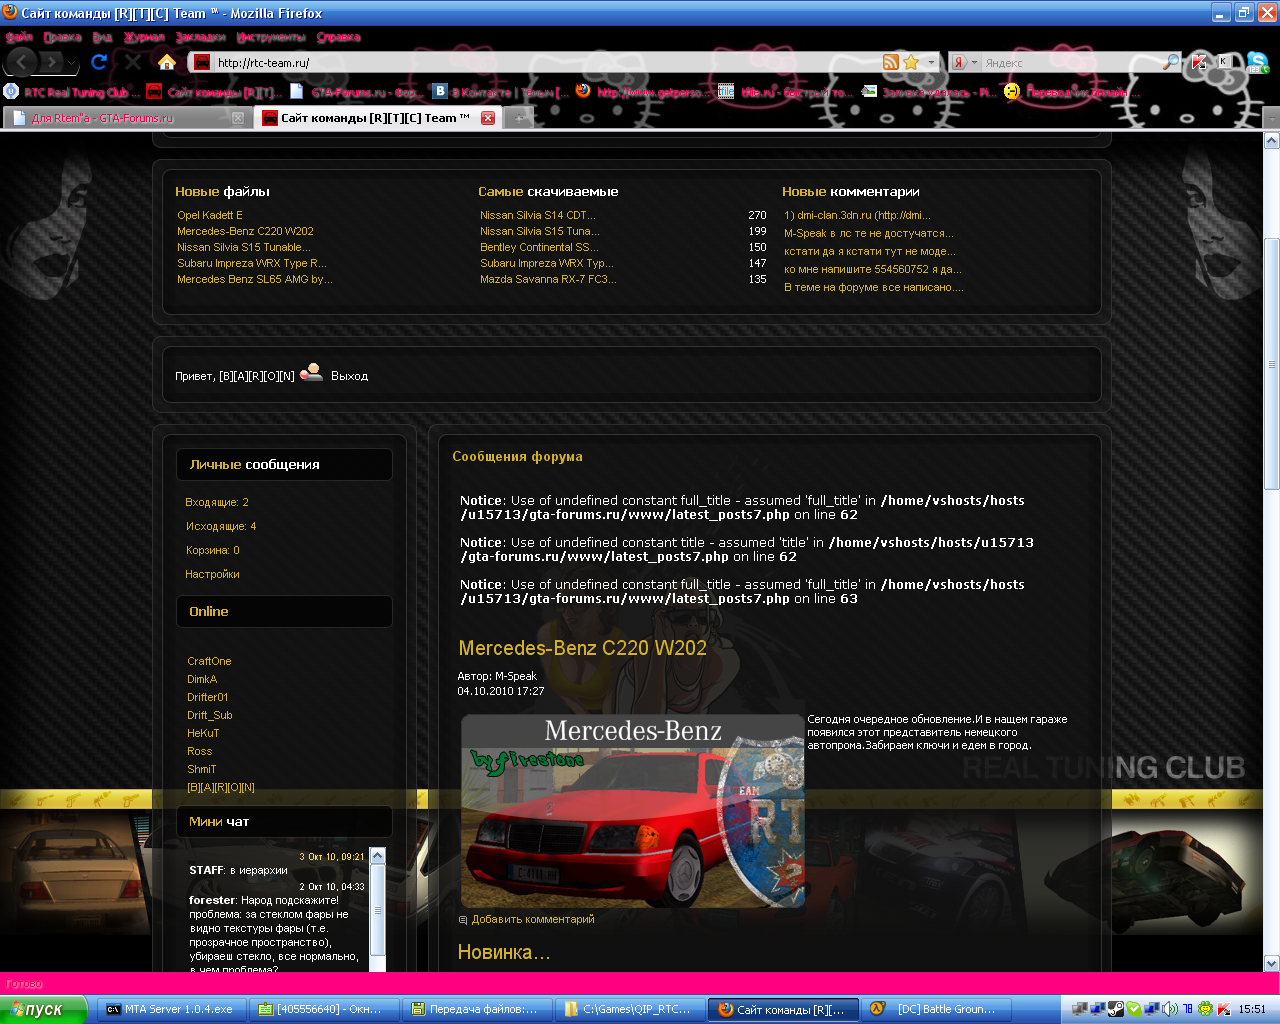Expand the address bar history dropdown
The image size is (1280, 1024).
931,62
